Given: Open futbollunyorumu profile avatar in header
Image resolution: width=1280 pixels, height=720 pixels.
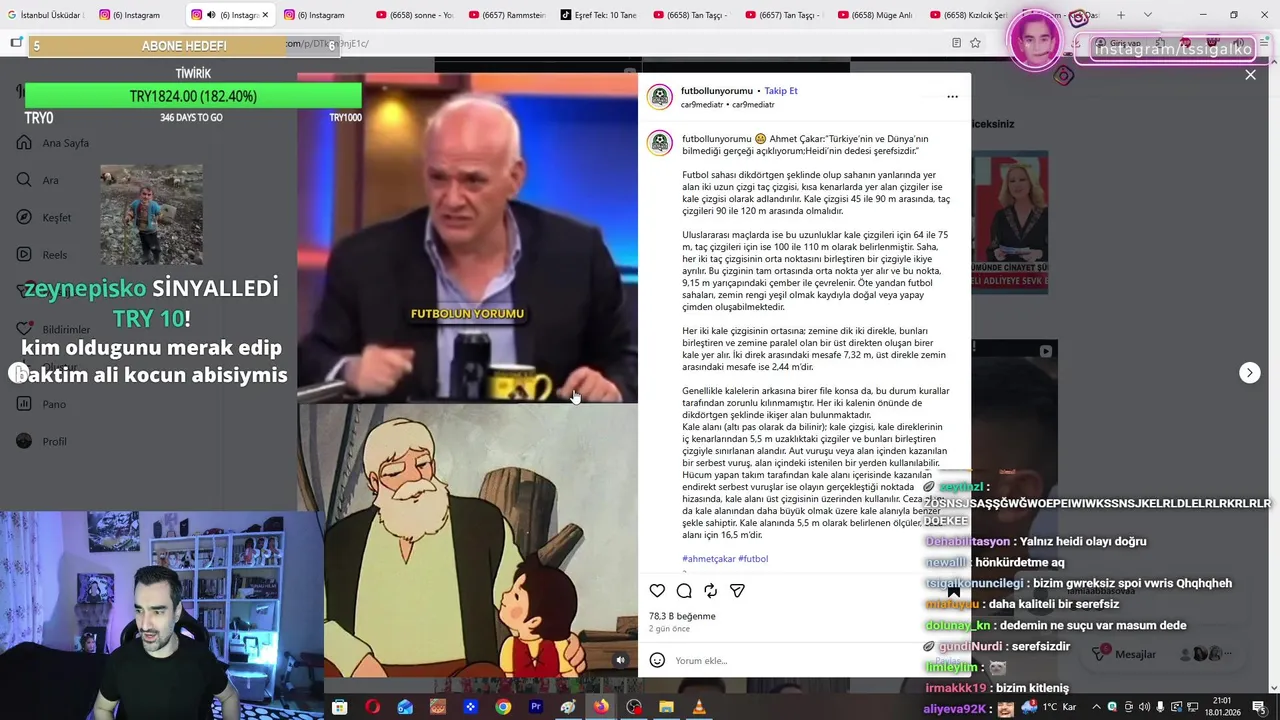Looking at the screenshot, I should pos(659,97).
